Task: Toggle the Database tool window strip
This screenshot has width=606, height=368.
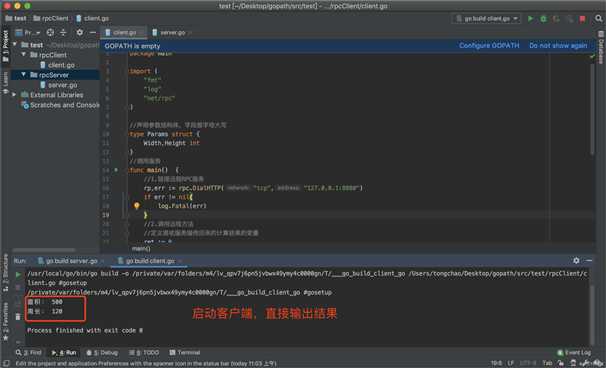Action: pyautogui.click(x=601, y=47)
